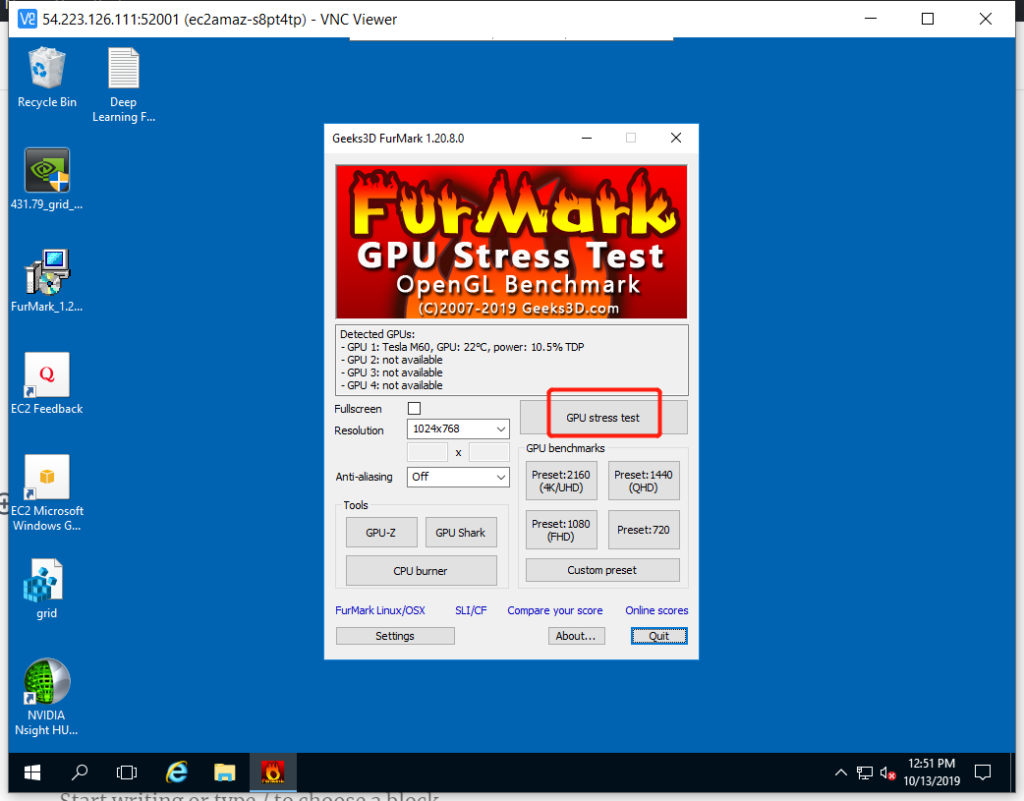
Task: Launch the NVIDIA Nsight desktop icon
Action: [47, 682]
